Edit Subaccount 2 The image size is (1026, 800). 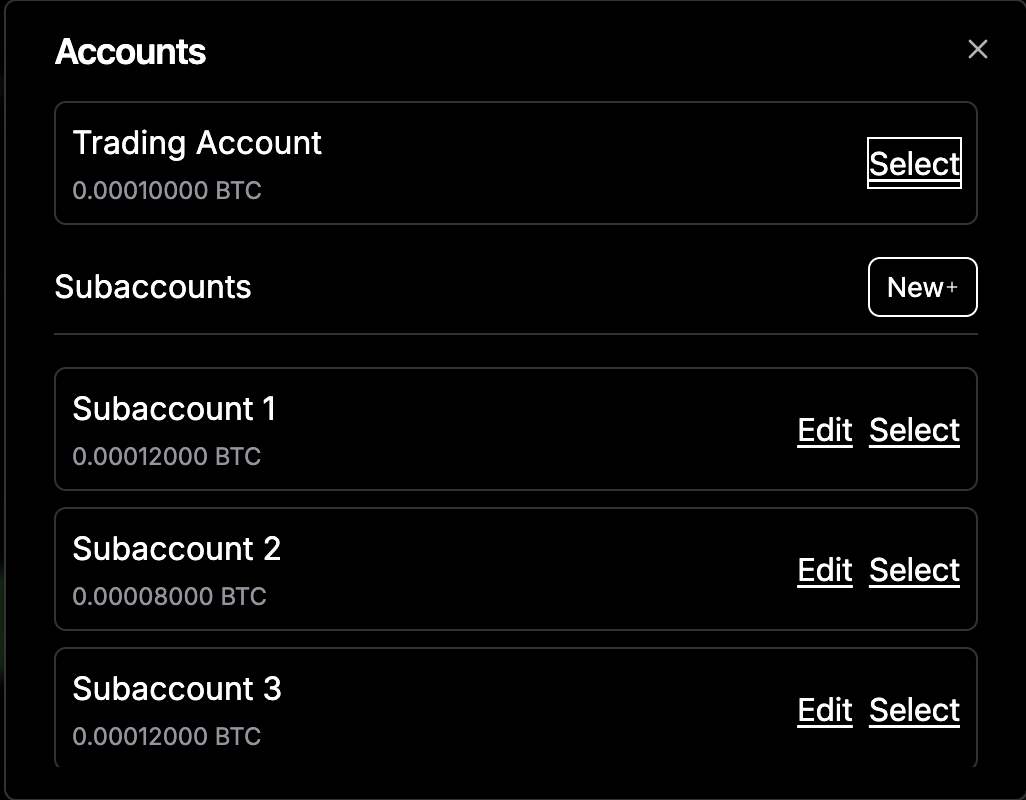(824, 570)
